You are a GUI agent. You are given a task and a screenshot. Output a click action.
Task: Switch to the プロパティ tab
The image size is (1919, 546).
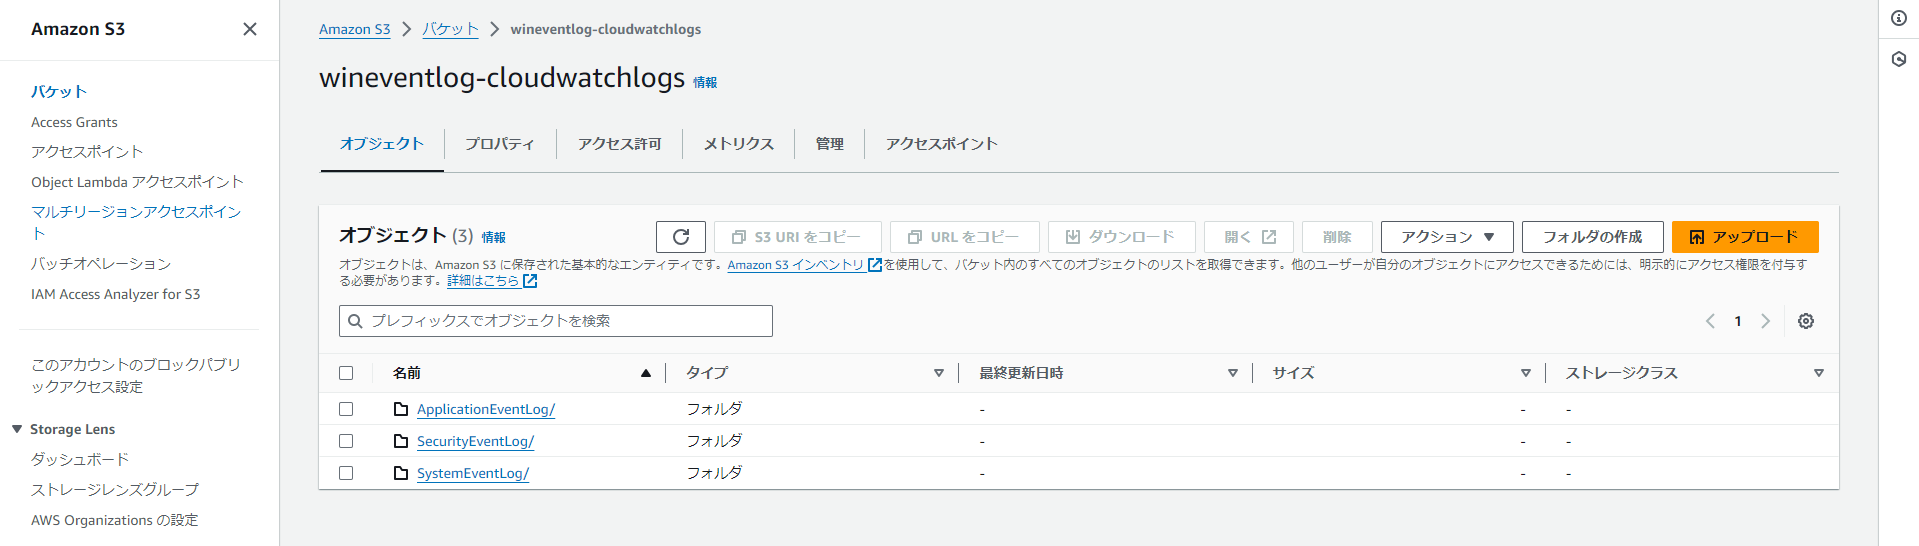point(500,144)
